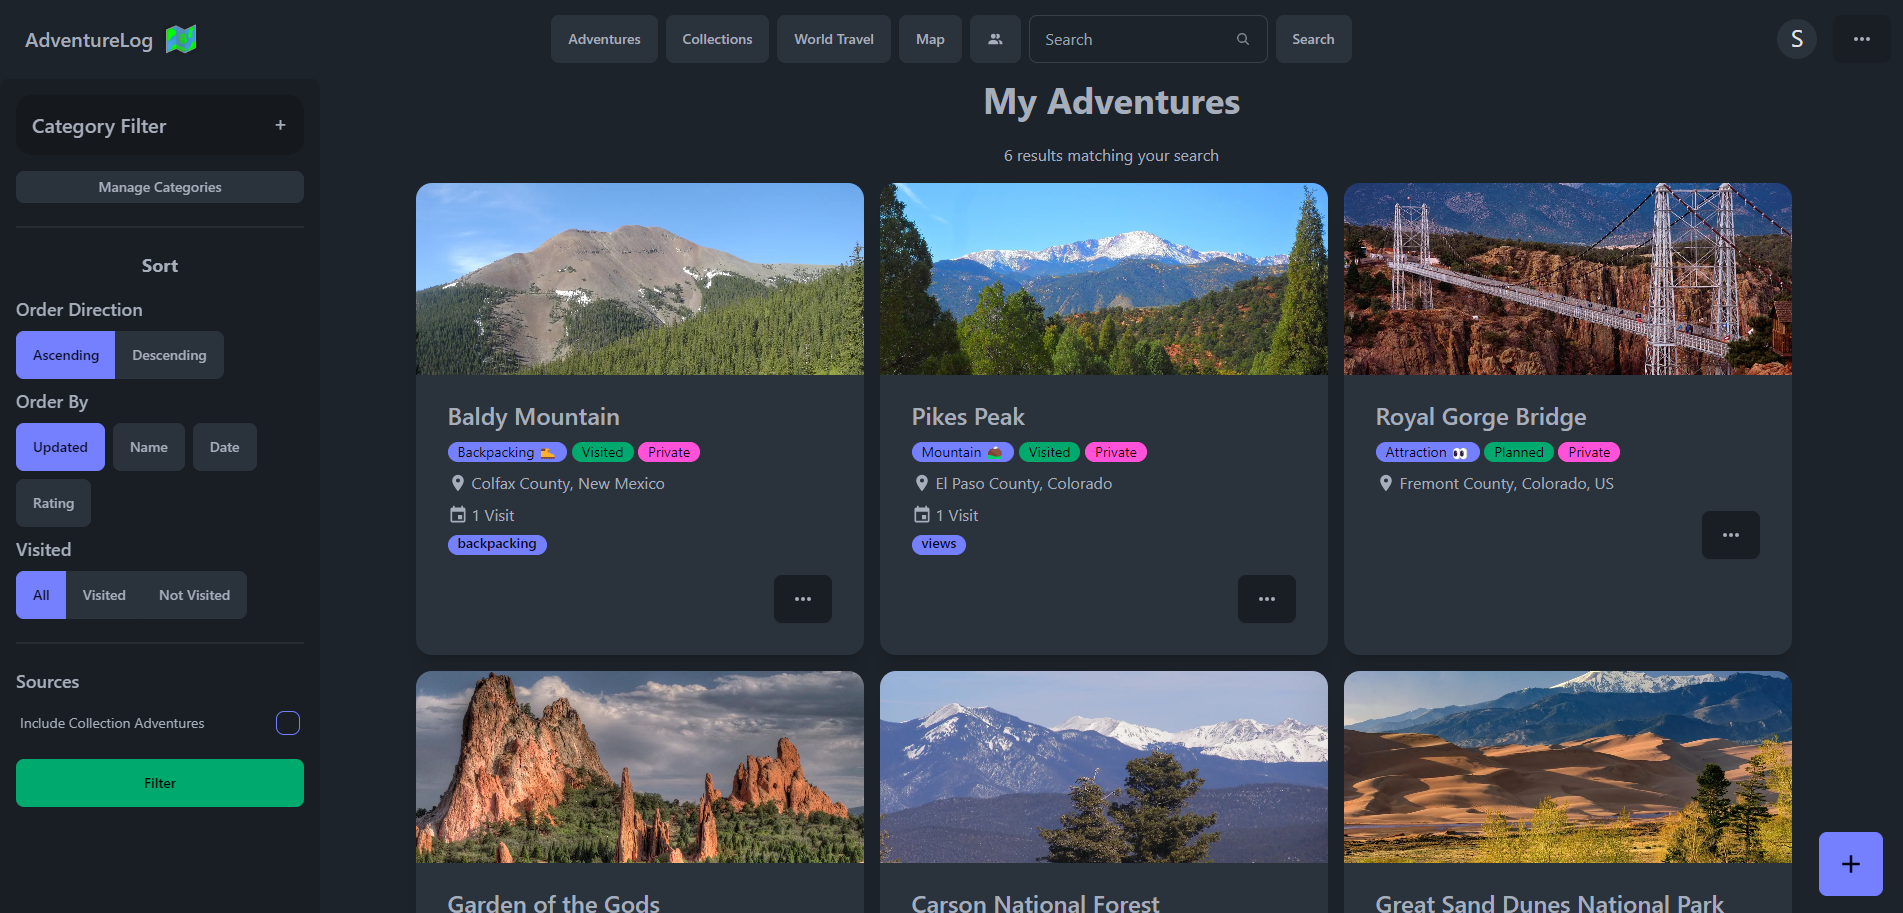Go to the Collections page
Viewport: 1903px width, 913px height.
[x=717, y=39]
